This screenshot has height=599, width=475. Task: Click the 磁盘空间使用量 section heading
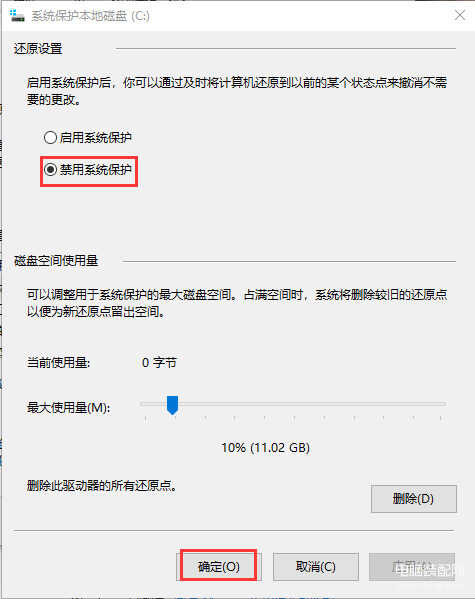(56, 261)
